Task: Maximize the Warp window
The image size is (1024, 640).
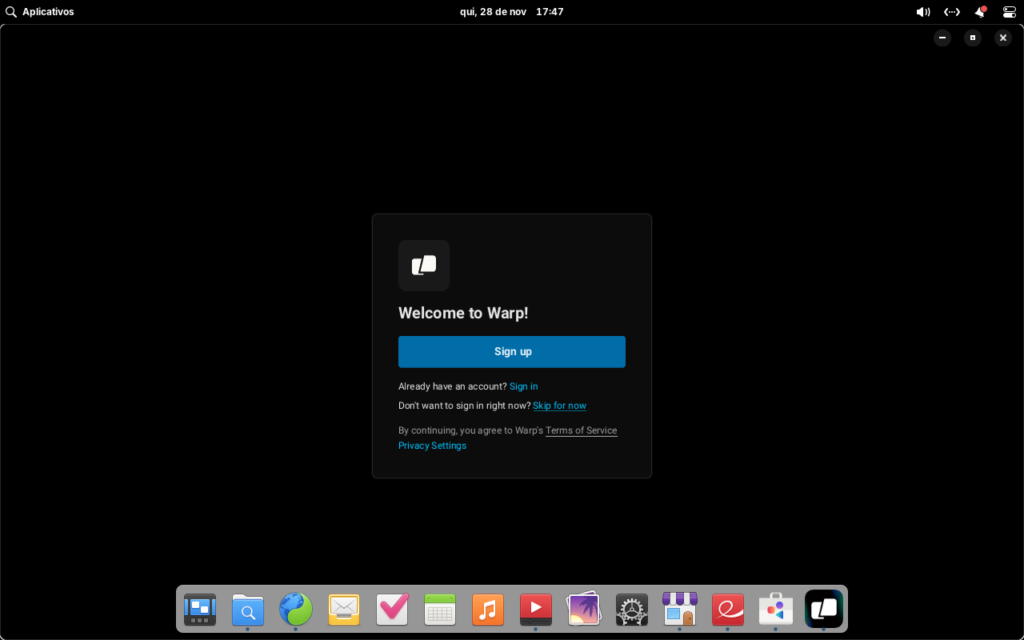Action: coord(972,38)
